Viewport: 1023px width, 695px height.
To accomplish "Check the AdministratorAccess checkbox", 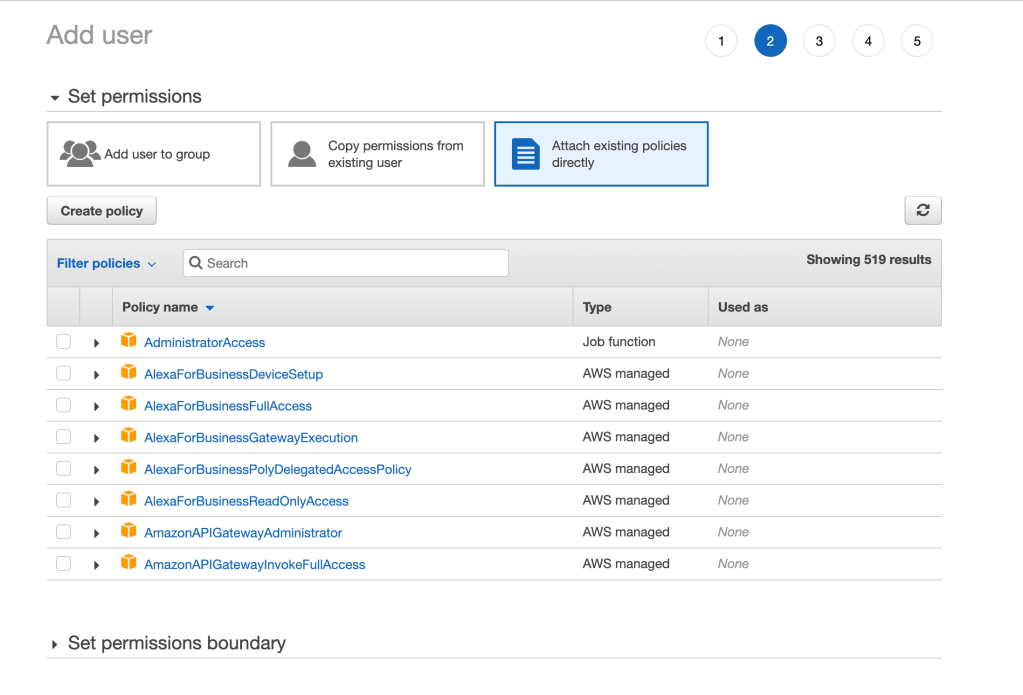I will (x=63, y=341).
